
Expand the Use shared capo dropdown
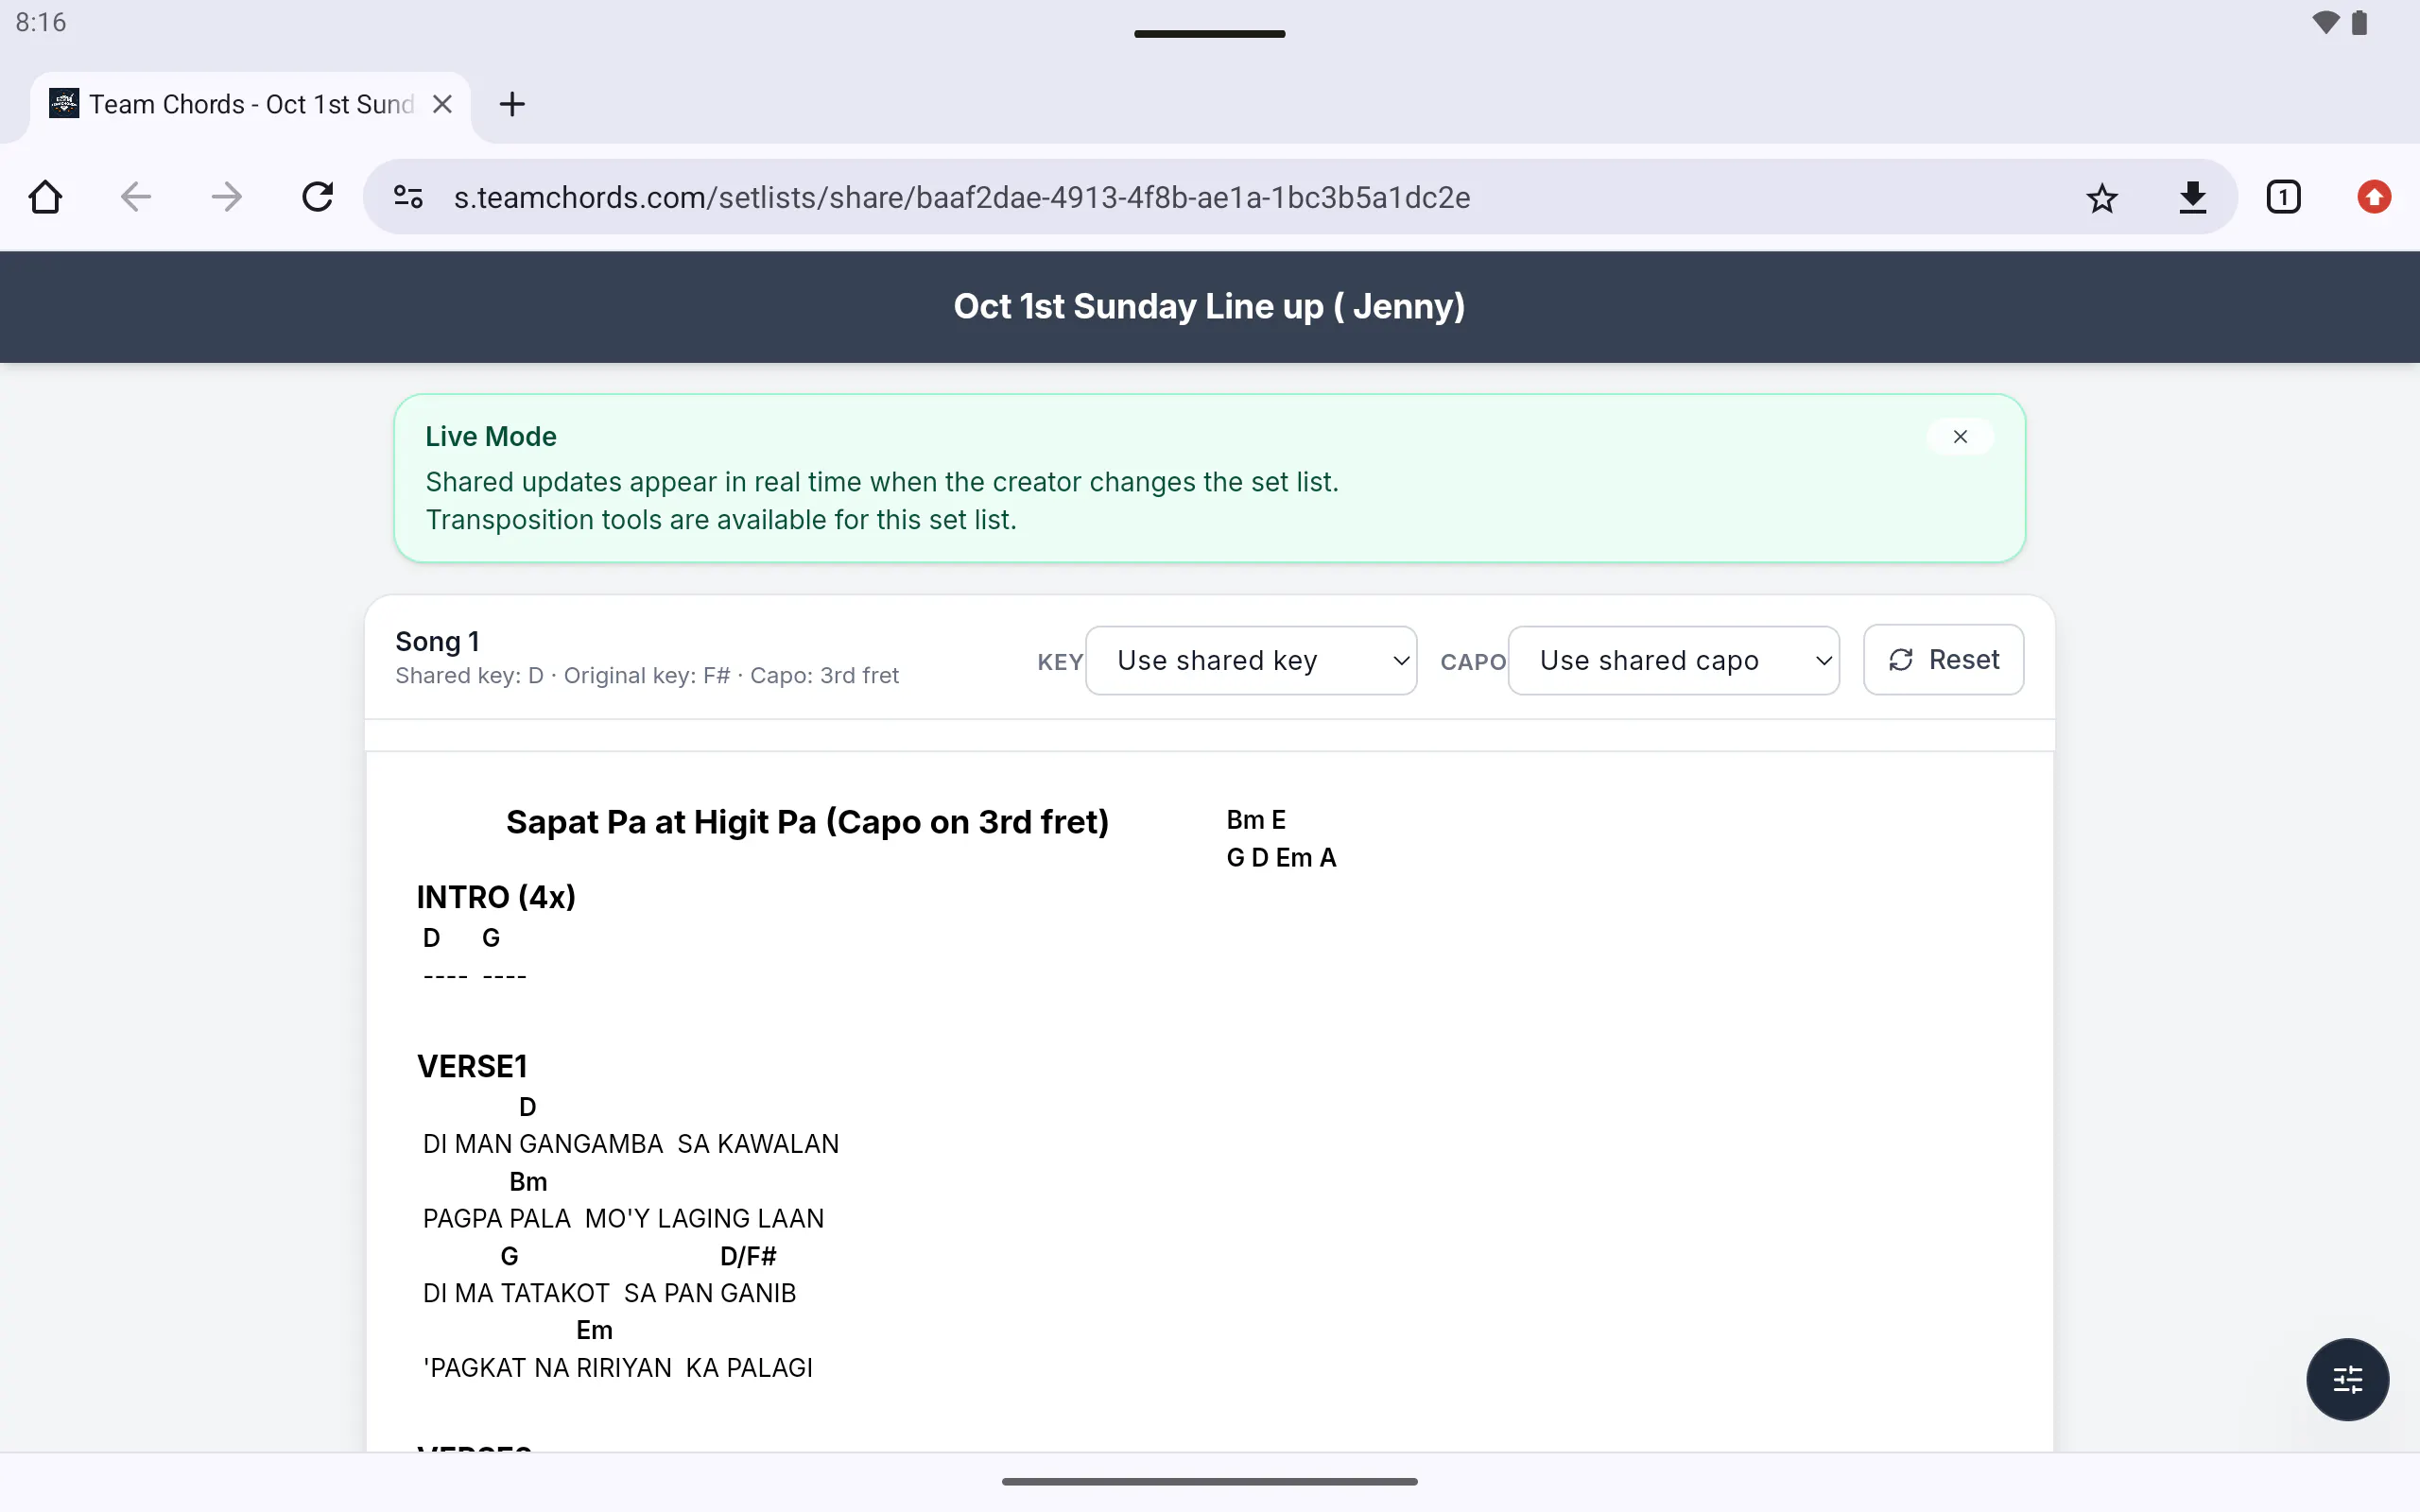1673,660
